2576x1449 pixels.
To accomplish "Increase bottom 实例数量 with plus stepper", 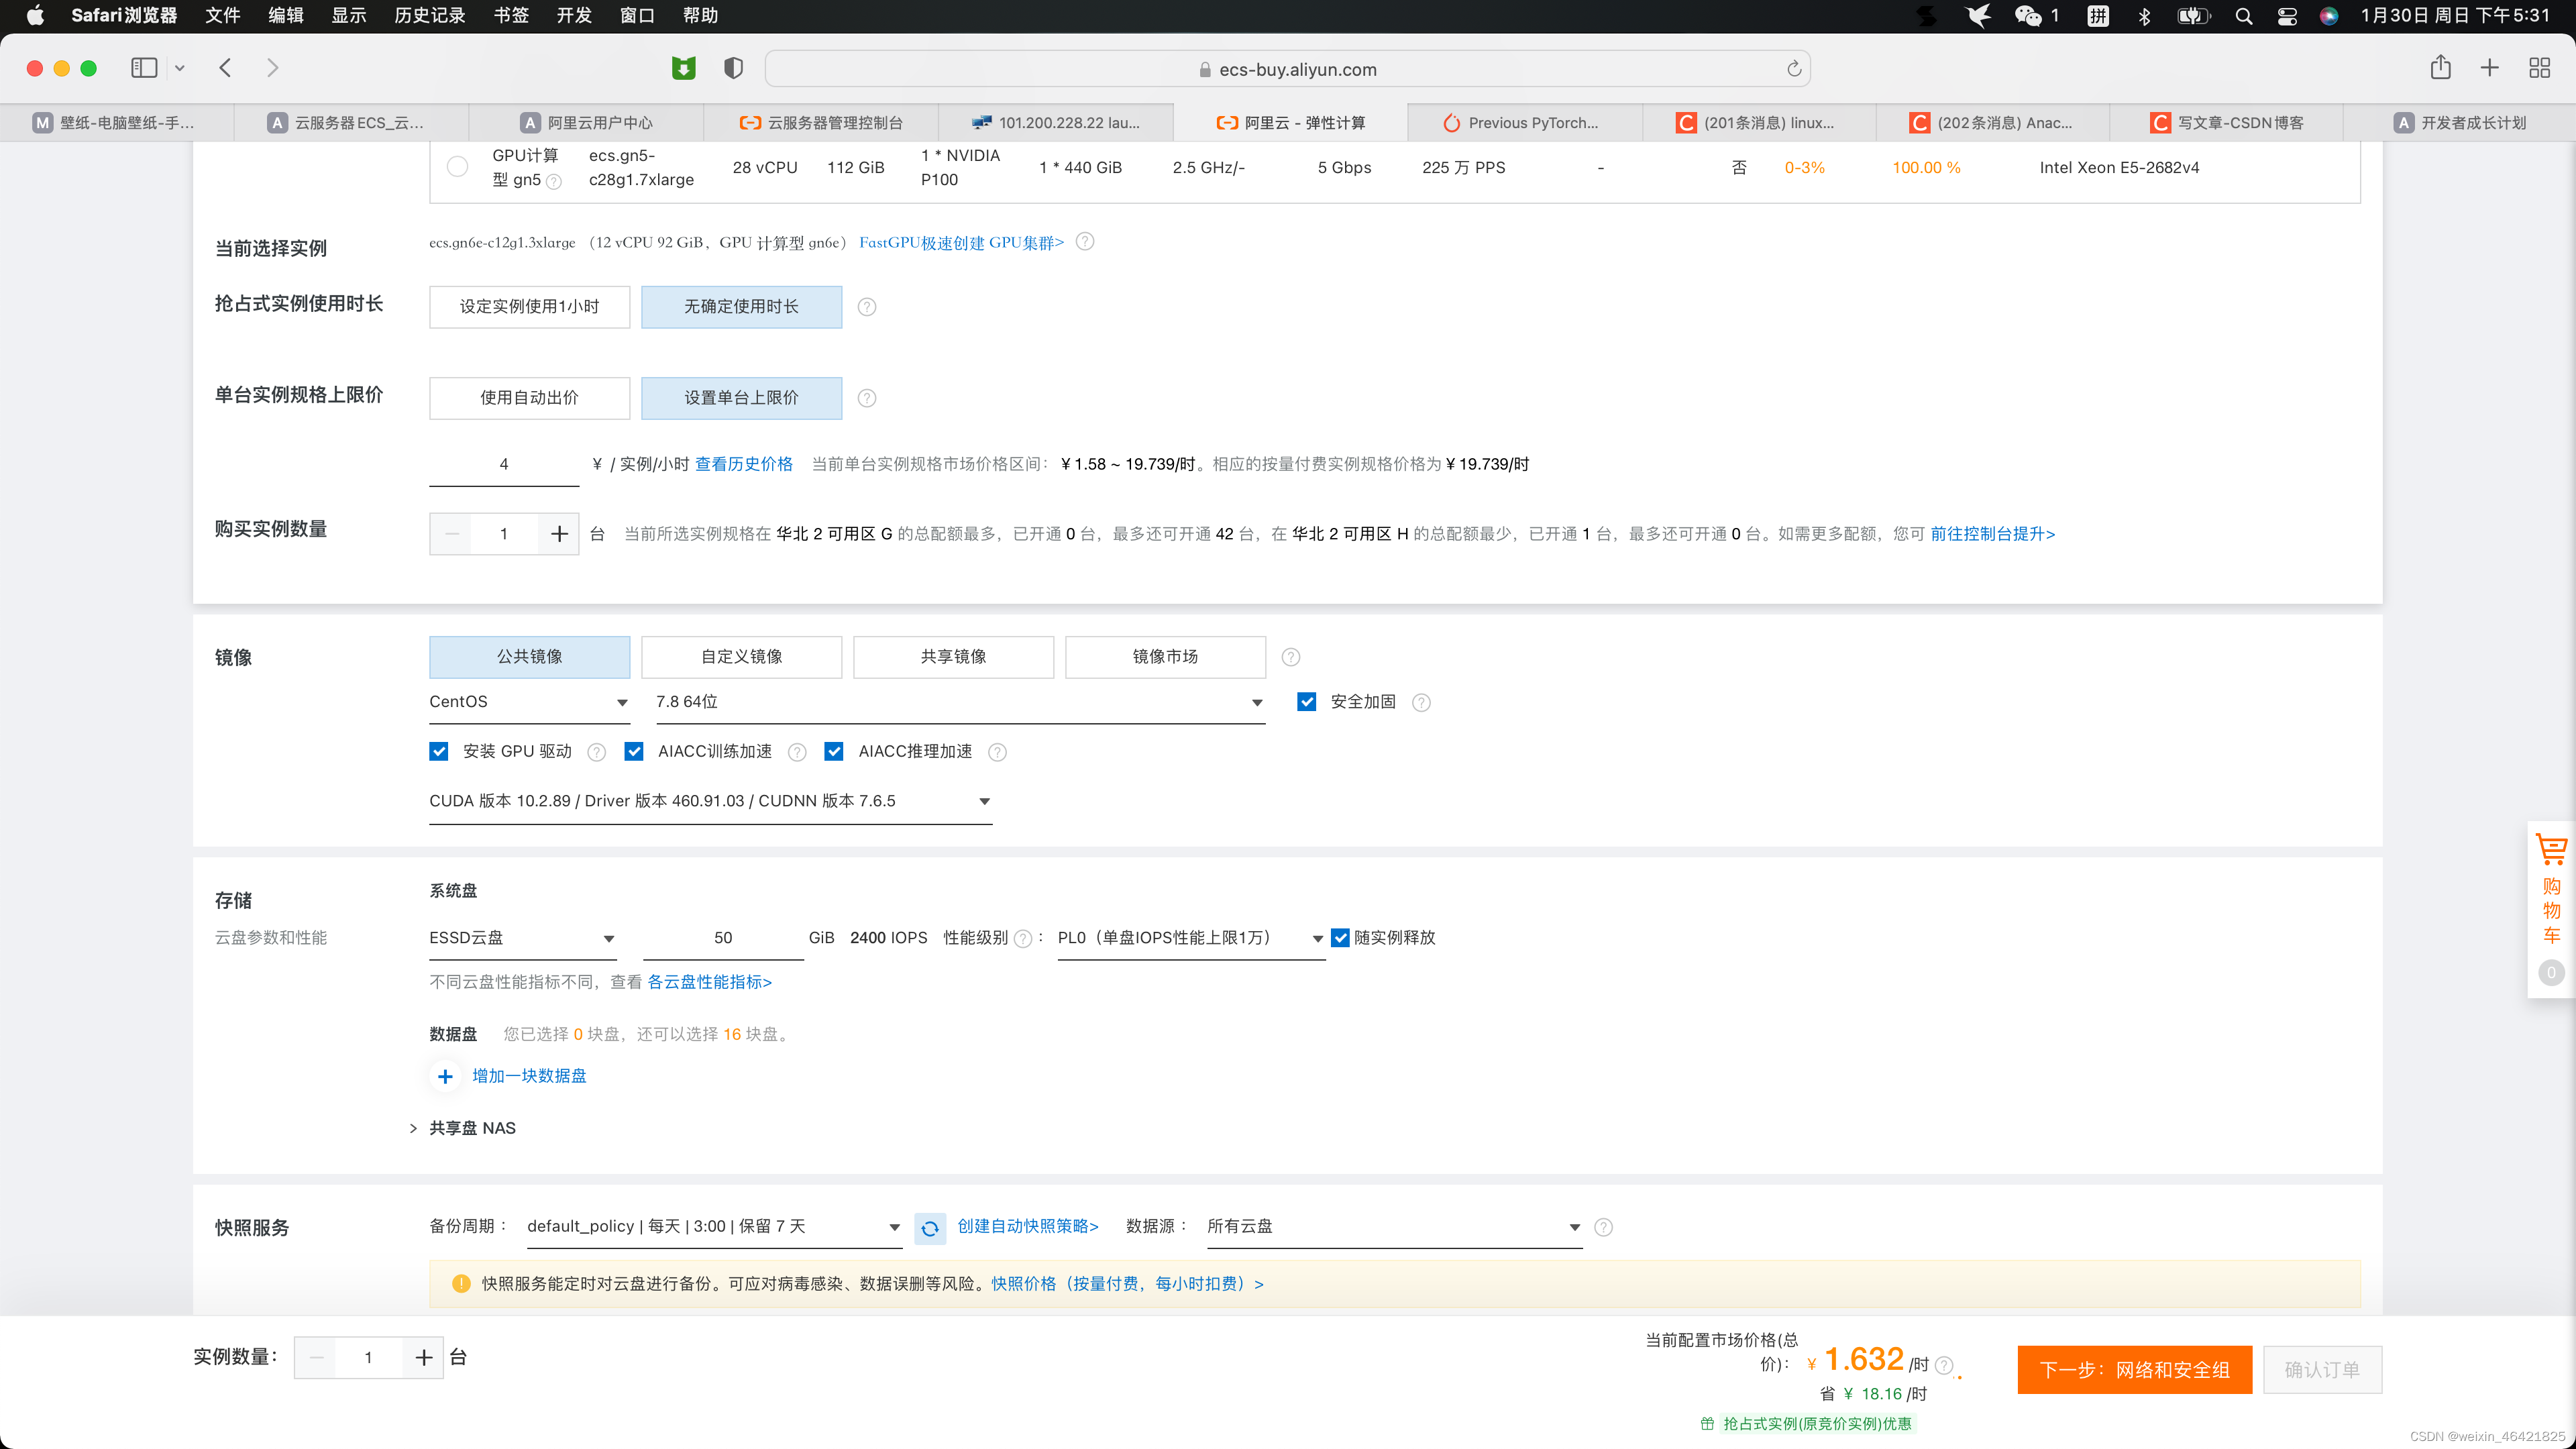I will (424, 1358).
